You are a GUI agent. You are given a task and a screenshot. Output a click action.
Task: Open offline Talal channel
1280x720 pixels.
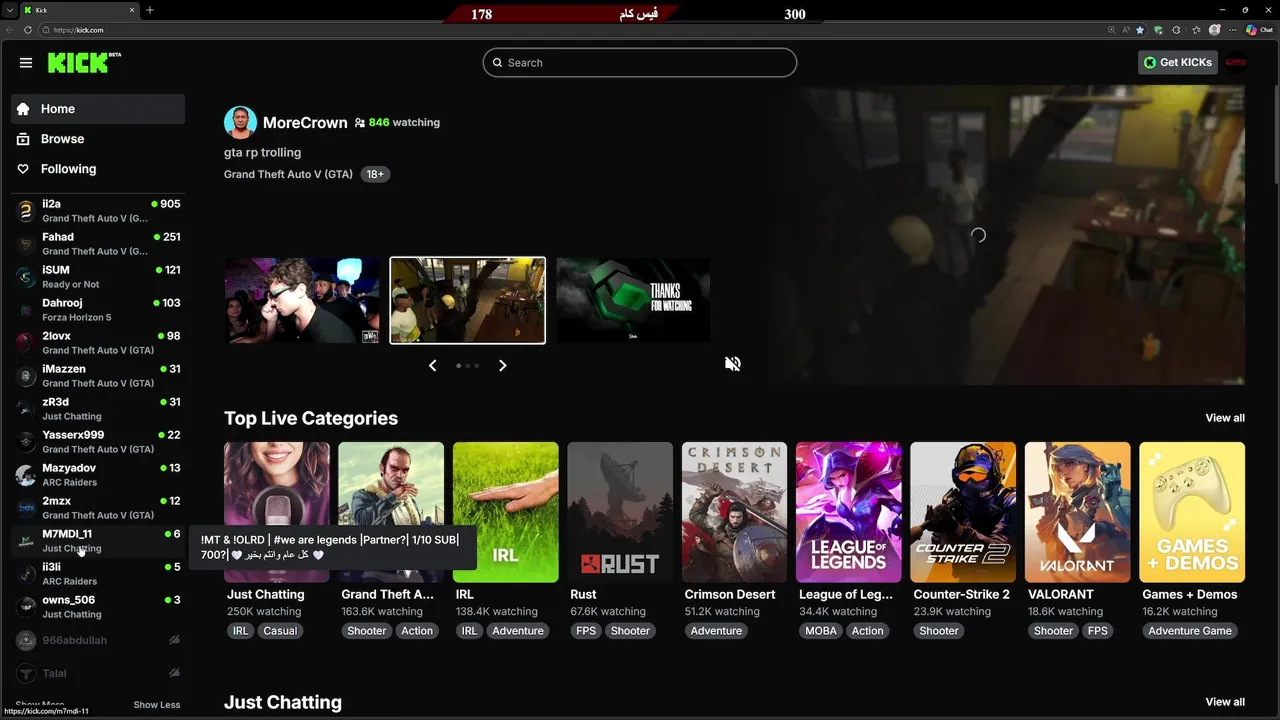[98, 673]
